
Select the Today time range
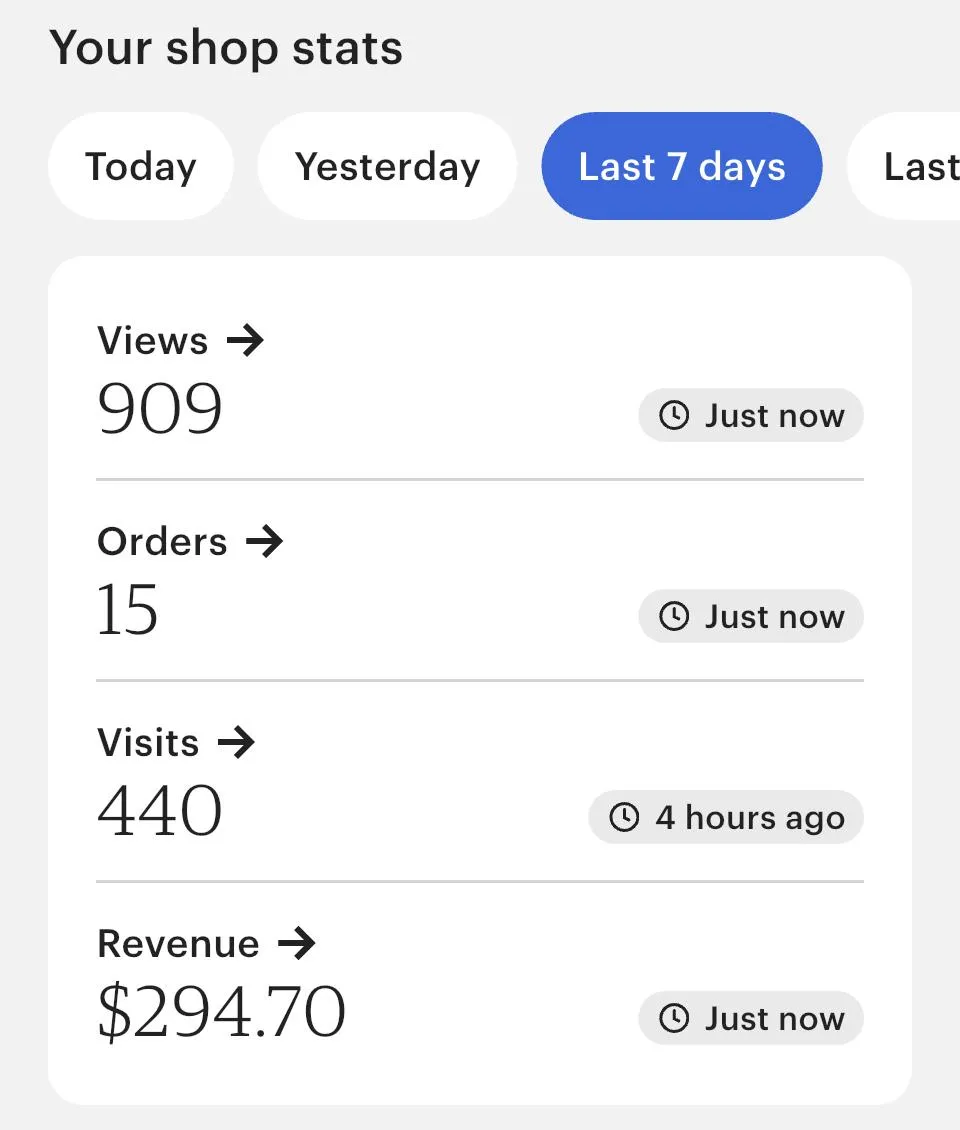[140, 166]
